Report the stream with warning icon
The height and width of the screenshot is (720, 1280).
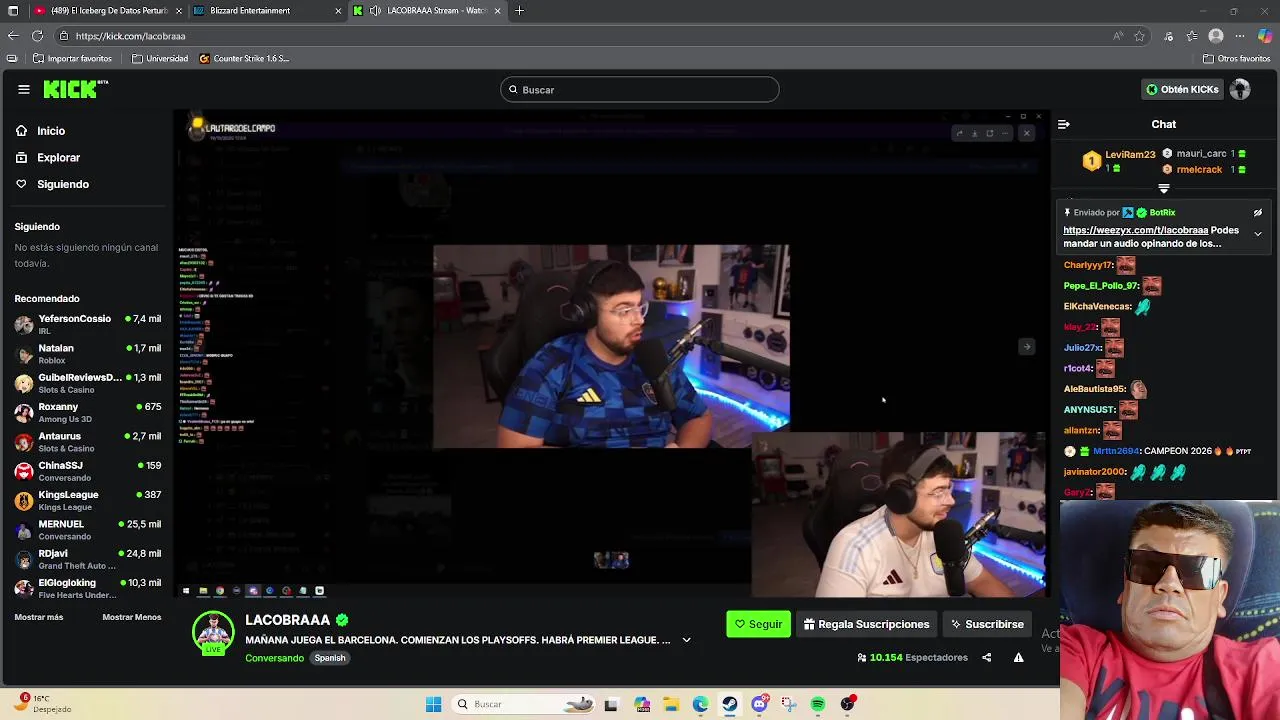coord(1018,657)
